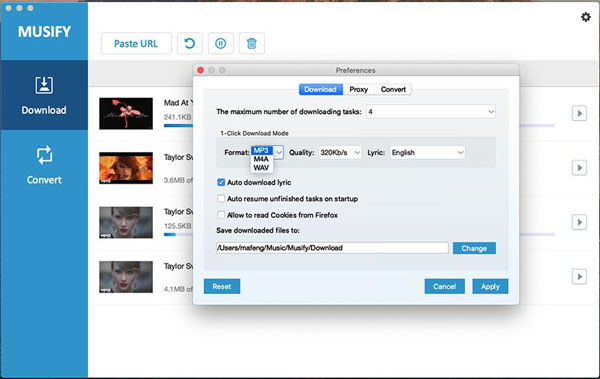This screenshot has height=379, width=600.
Task: Delete tasks using the trash icon
Action: pyautogui.click(x=252, y=44)
